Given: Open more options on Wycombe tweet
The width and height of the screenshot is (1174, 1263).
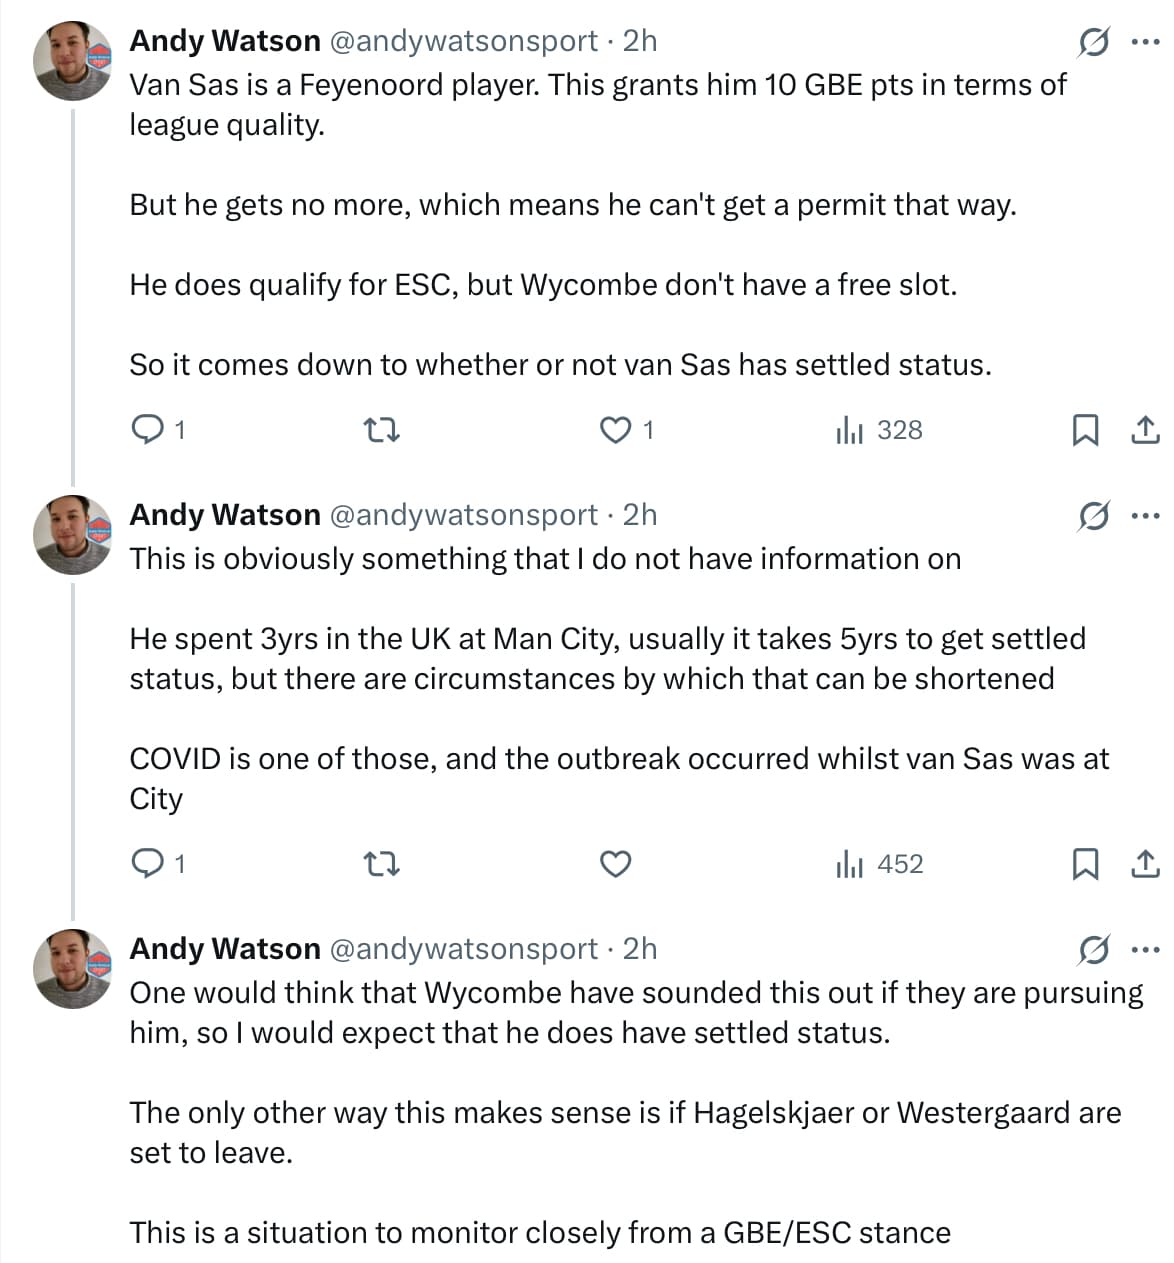Looking at the screenshot, I should [1144, 949].
